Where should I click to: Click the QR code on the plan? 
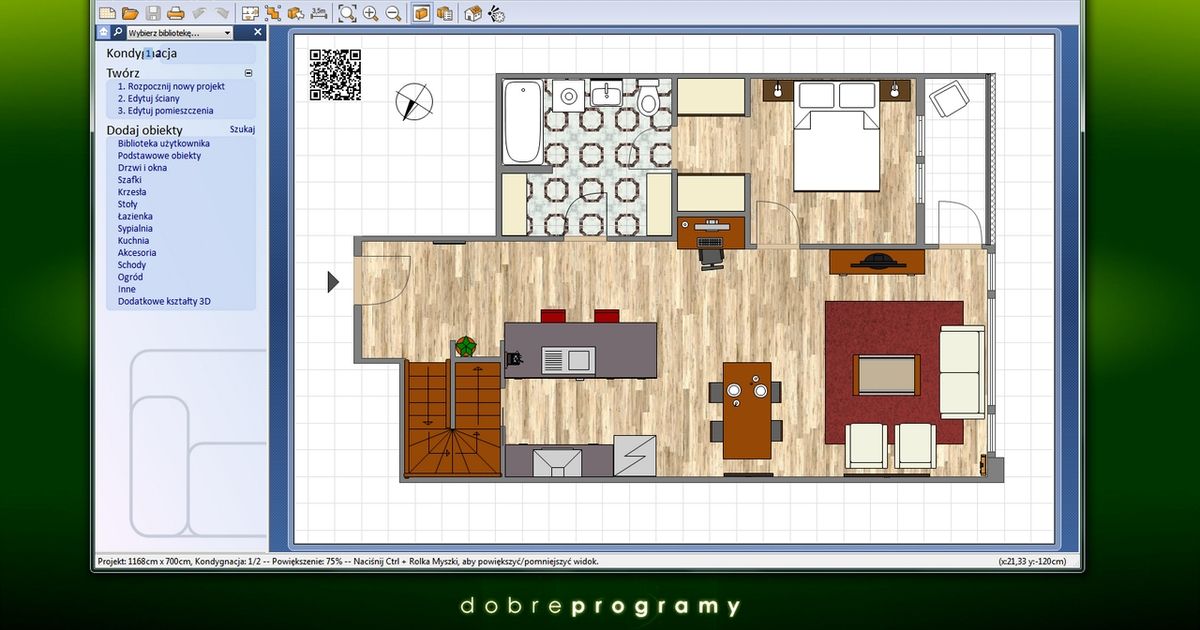tap(335, 75)
